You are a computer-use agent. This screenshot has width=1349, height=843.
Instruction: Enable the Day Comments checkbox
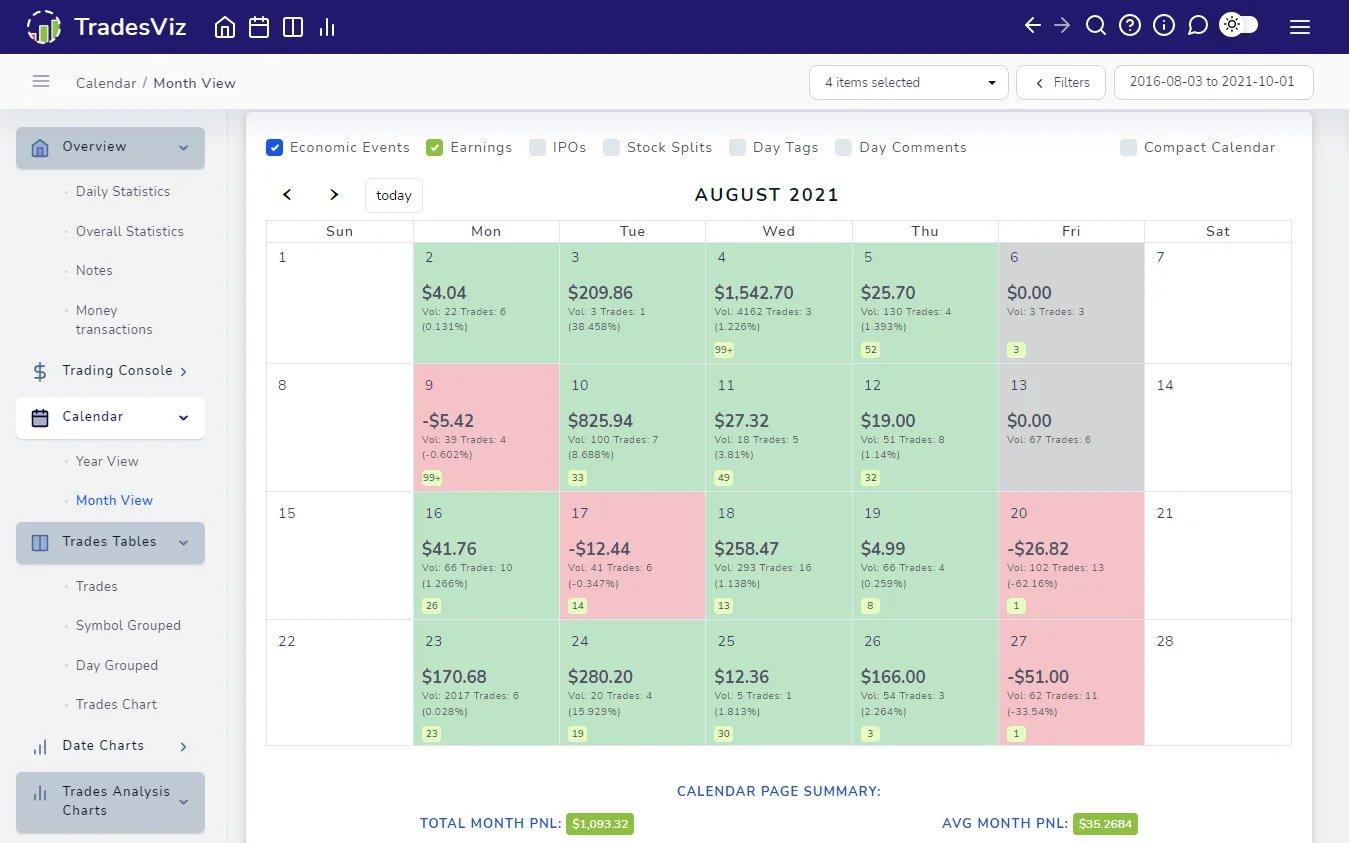pyautogui.click(x=843, y=148)
